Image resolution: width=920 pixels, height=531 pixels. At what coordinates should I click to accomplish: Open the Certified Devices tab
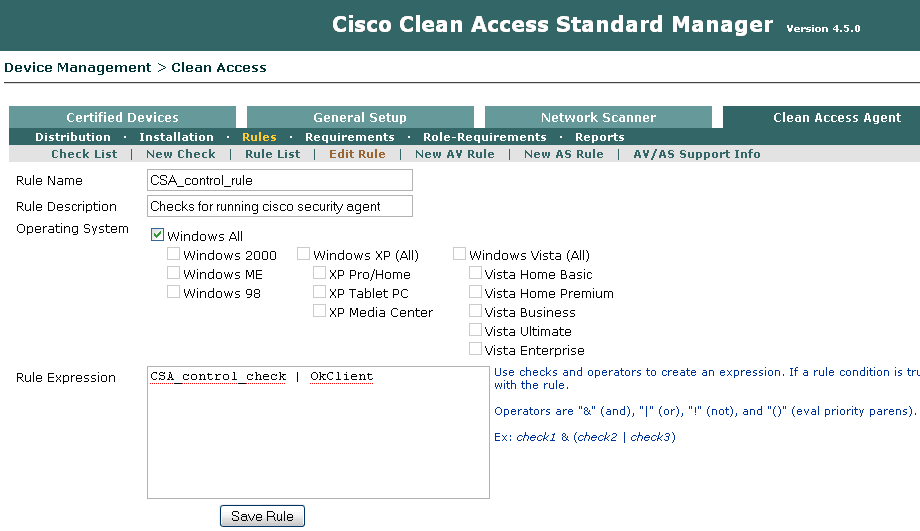(x=122, y=118)
